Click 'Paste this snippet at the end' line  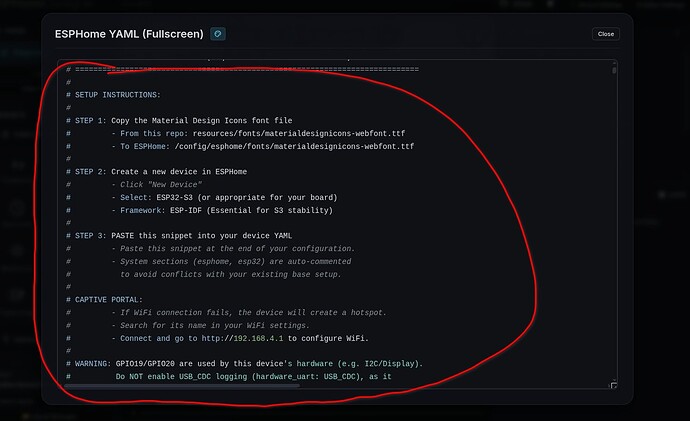click(210, 249)
